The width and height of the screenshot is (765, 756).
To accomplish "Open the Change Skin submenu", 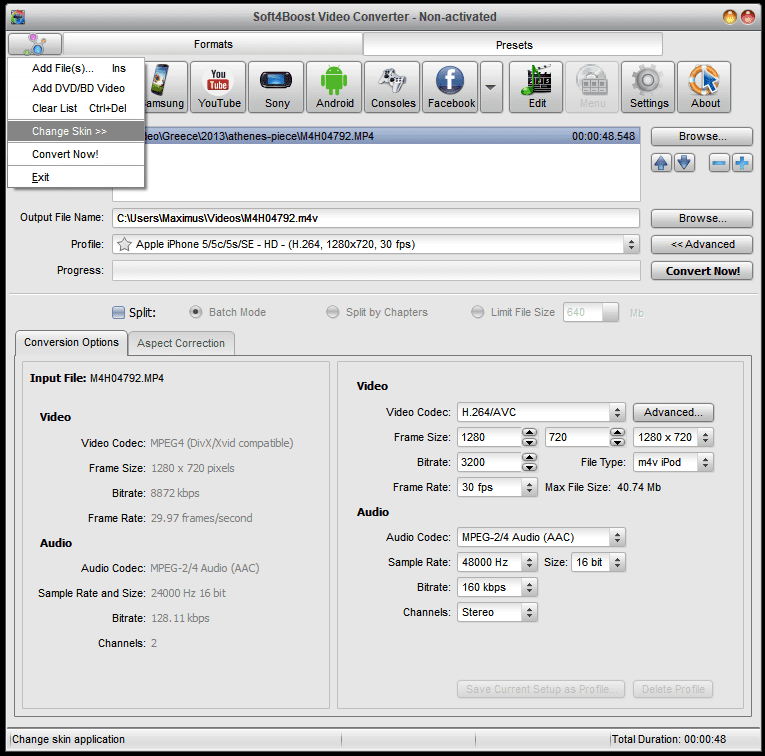I will 76,131.
